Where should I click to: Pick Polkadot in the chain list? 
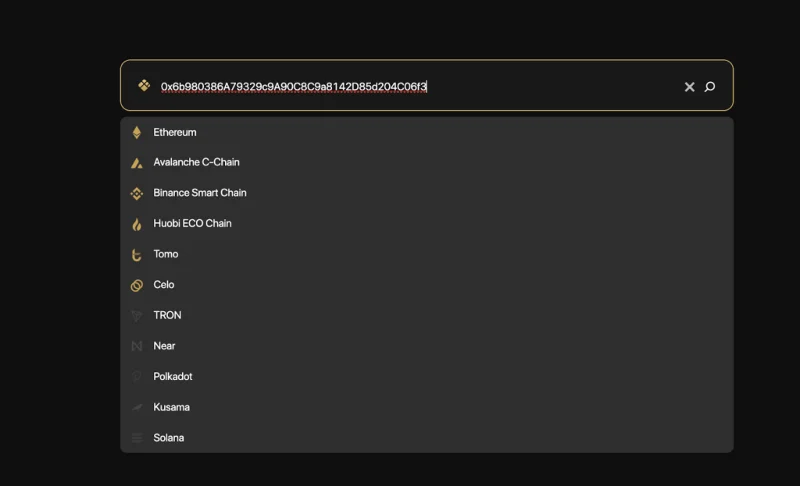(x=427, y=376)
